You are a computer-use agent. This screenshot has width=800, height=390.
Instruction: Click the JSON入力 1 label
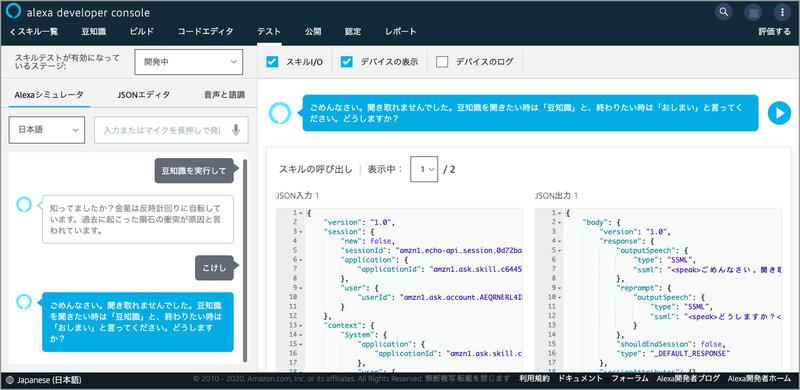297,196
